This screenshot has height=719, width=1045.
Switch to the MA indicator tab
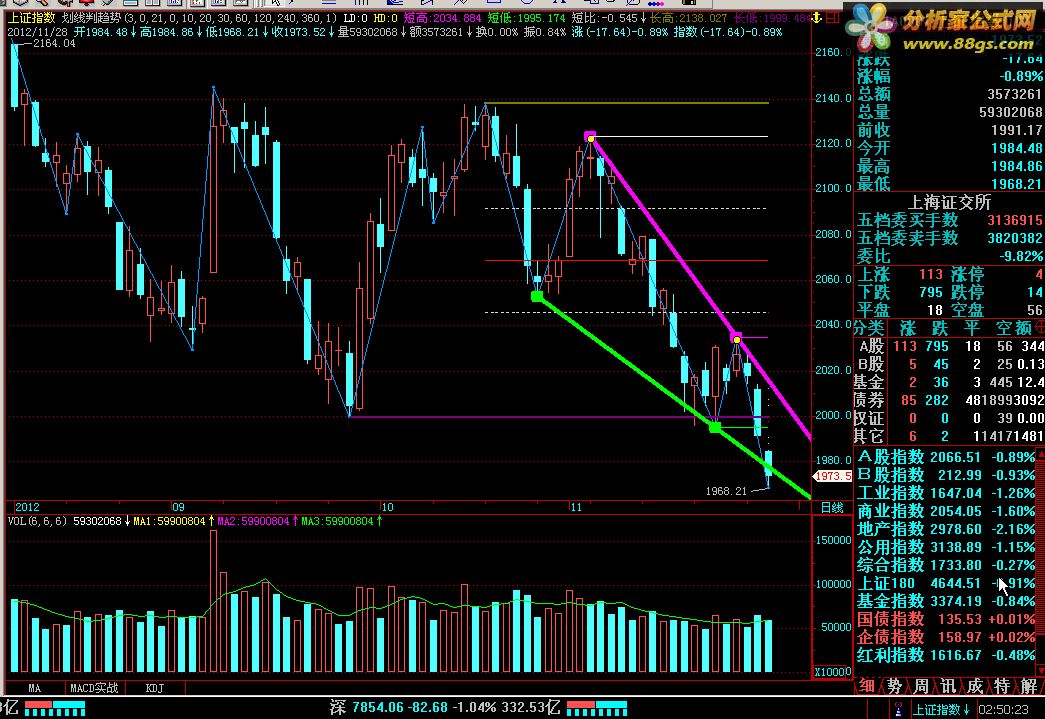click(35, 688)
